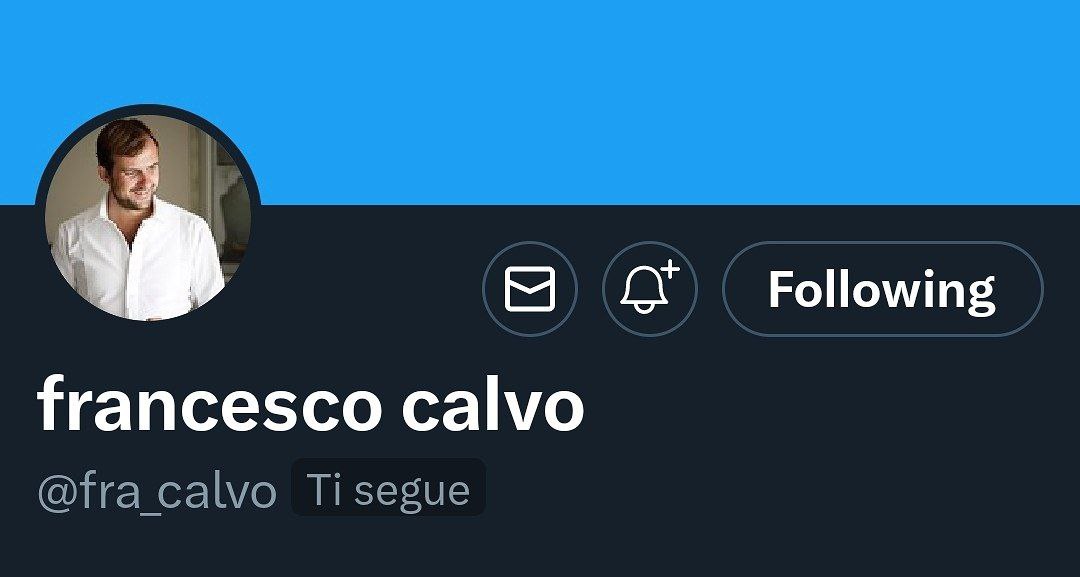
Task: Enable tweet notifications with bell icon
Action: pos(650,288)
